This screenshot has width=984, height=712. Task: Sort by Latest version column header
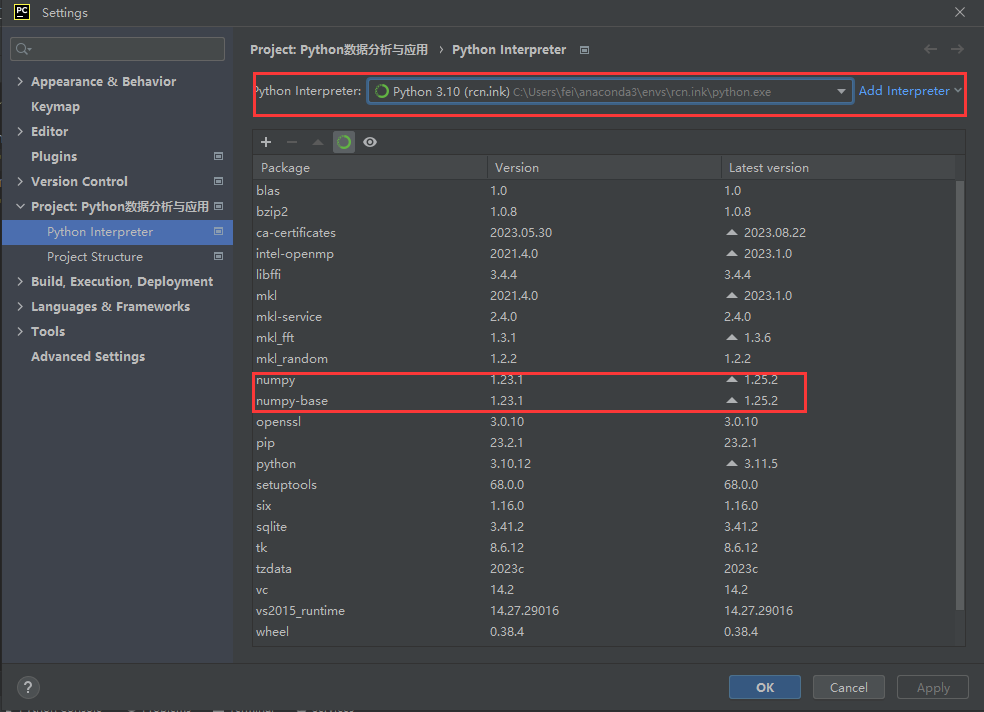[838, 167]
